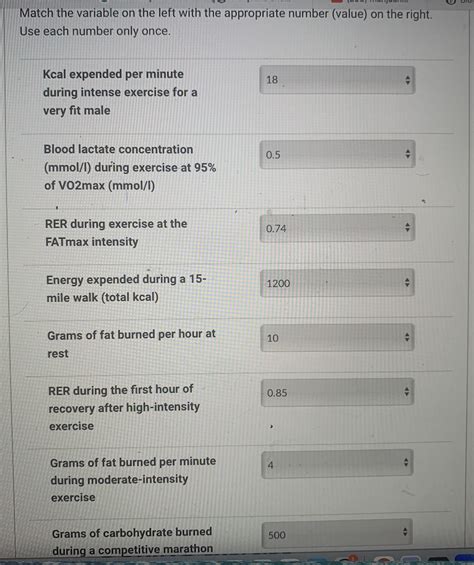Open the dropdown showing value 4
Image resolution: width=474 pixels, height=565 pixels.
click(337, 464)
